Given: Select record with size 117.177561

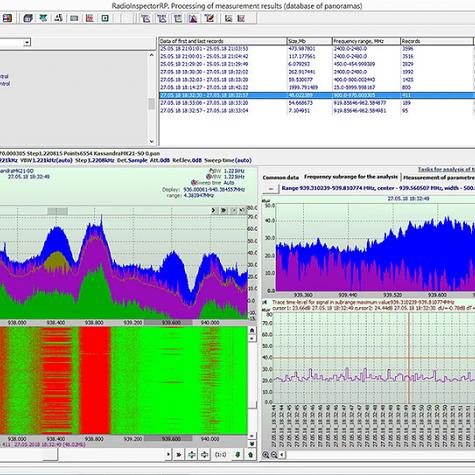Looking at the screenshot, I should pos(316,56).
